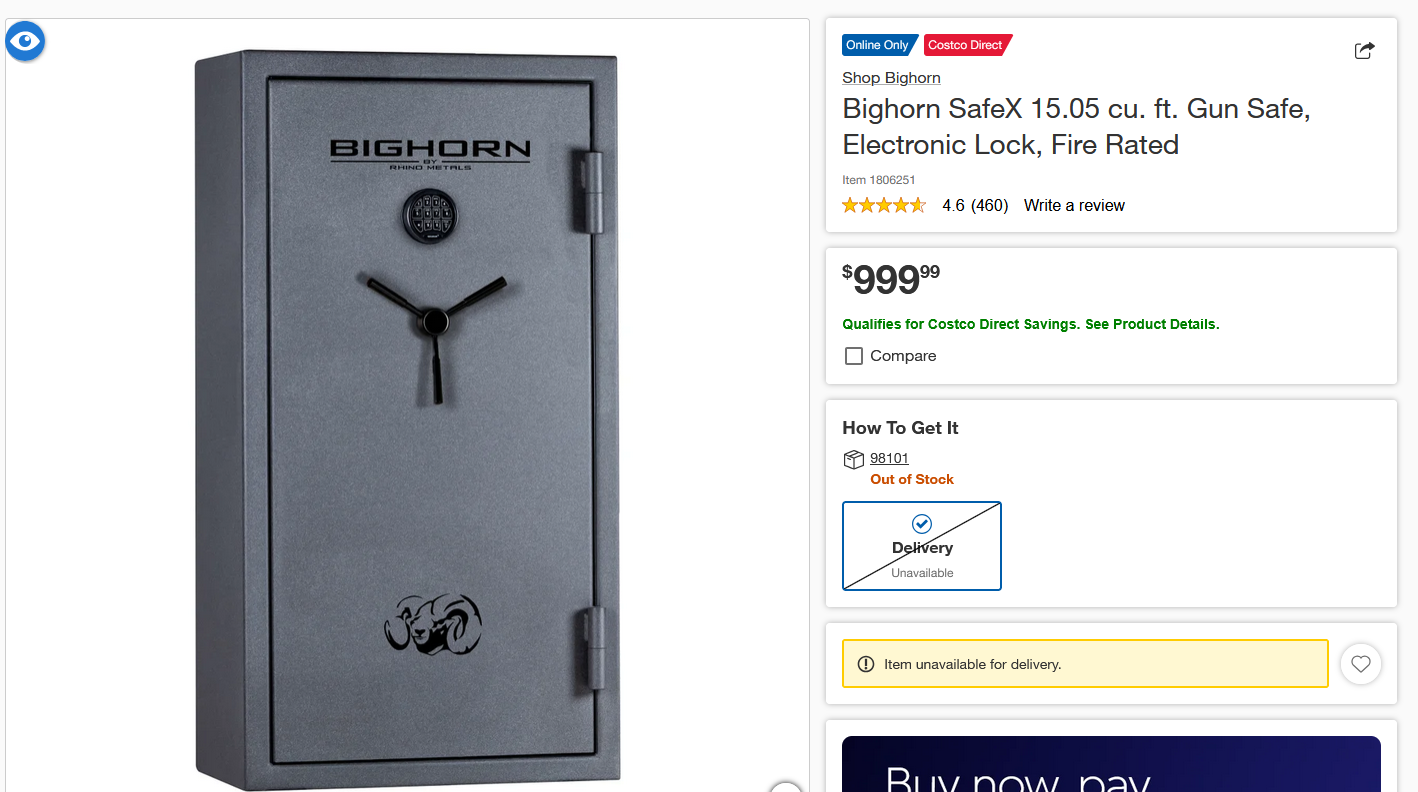
Task: Click the star rating icons
Action: pos(884,205)
